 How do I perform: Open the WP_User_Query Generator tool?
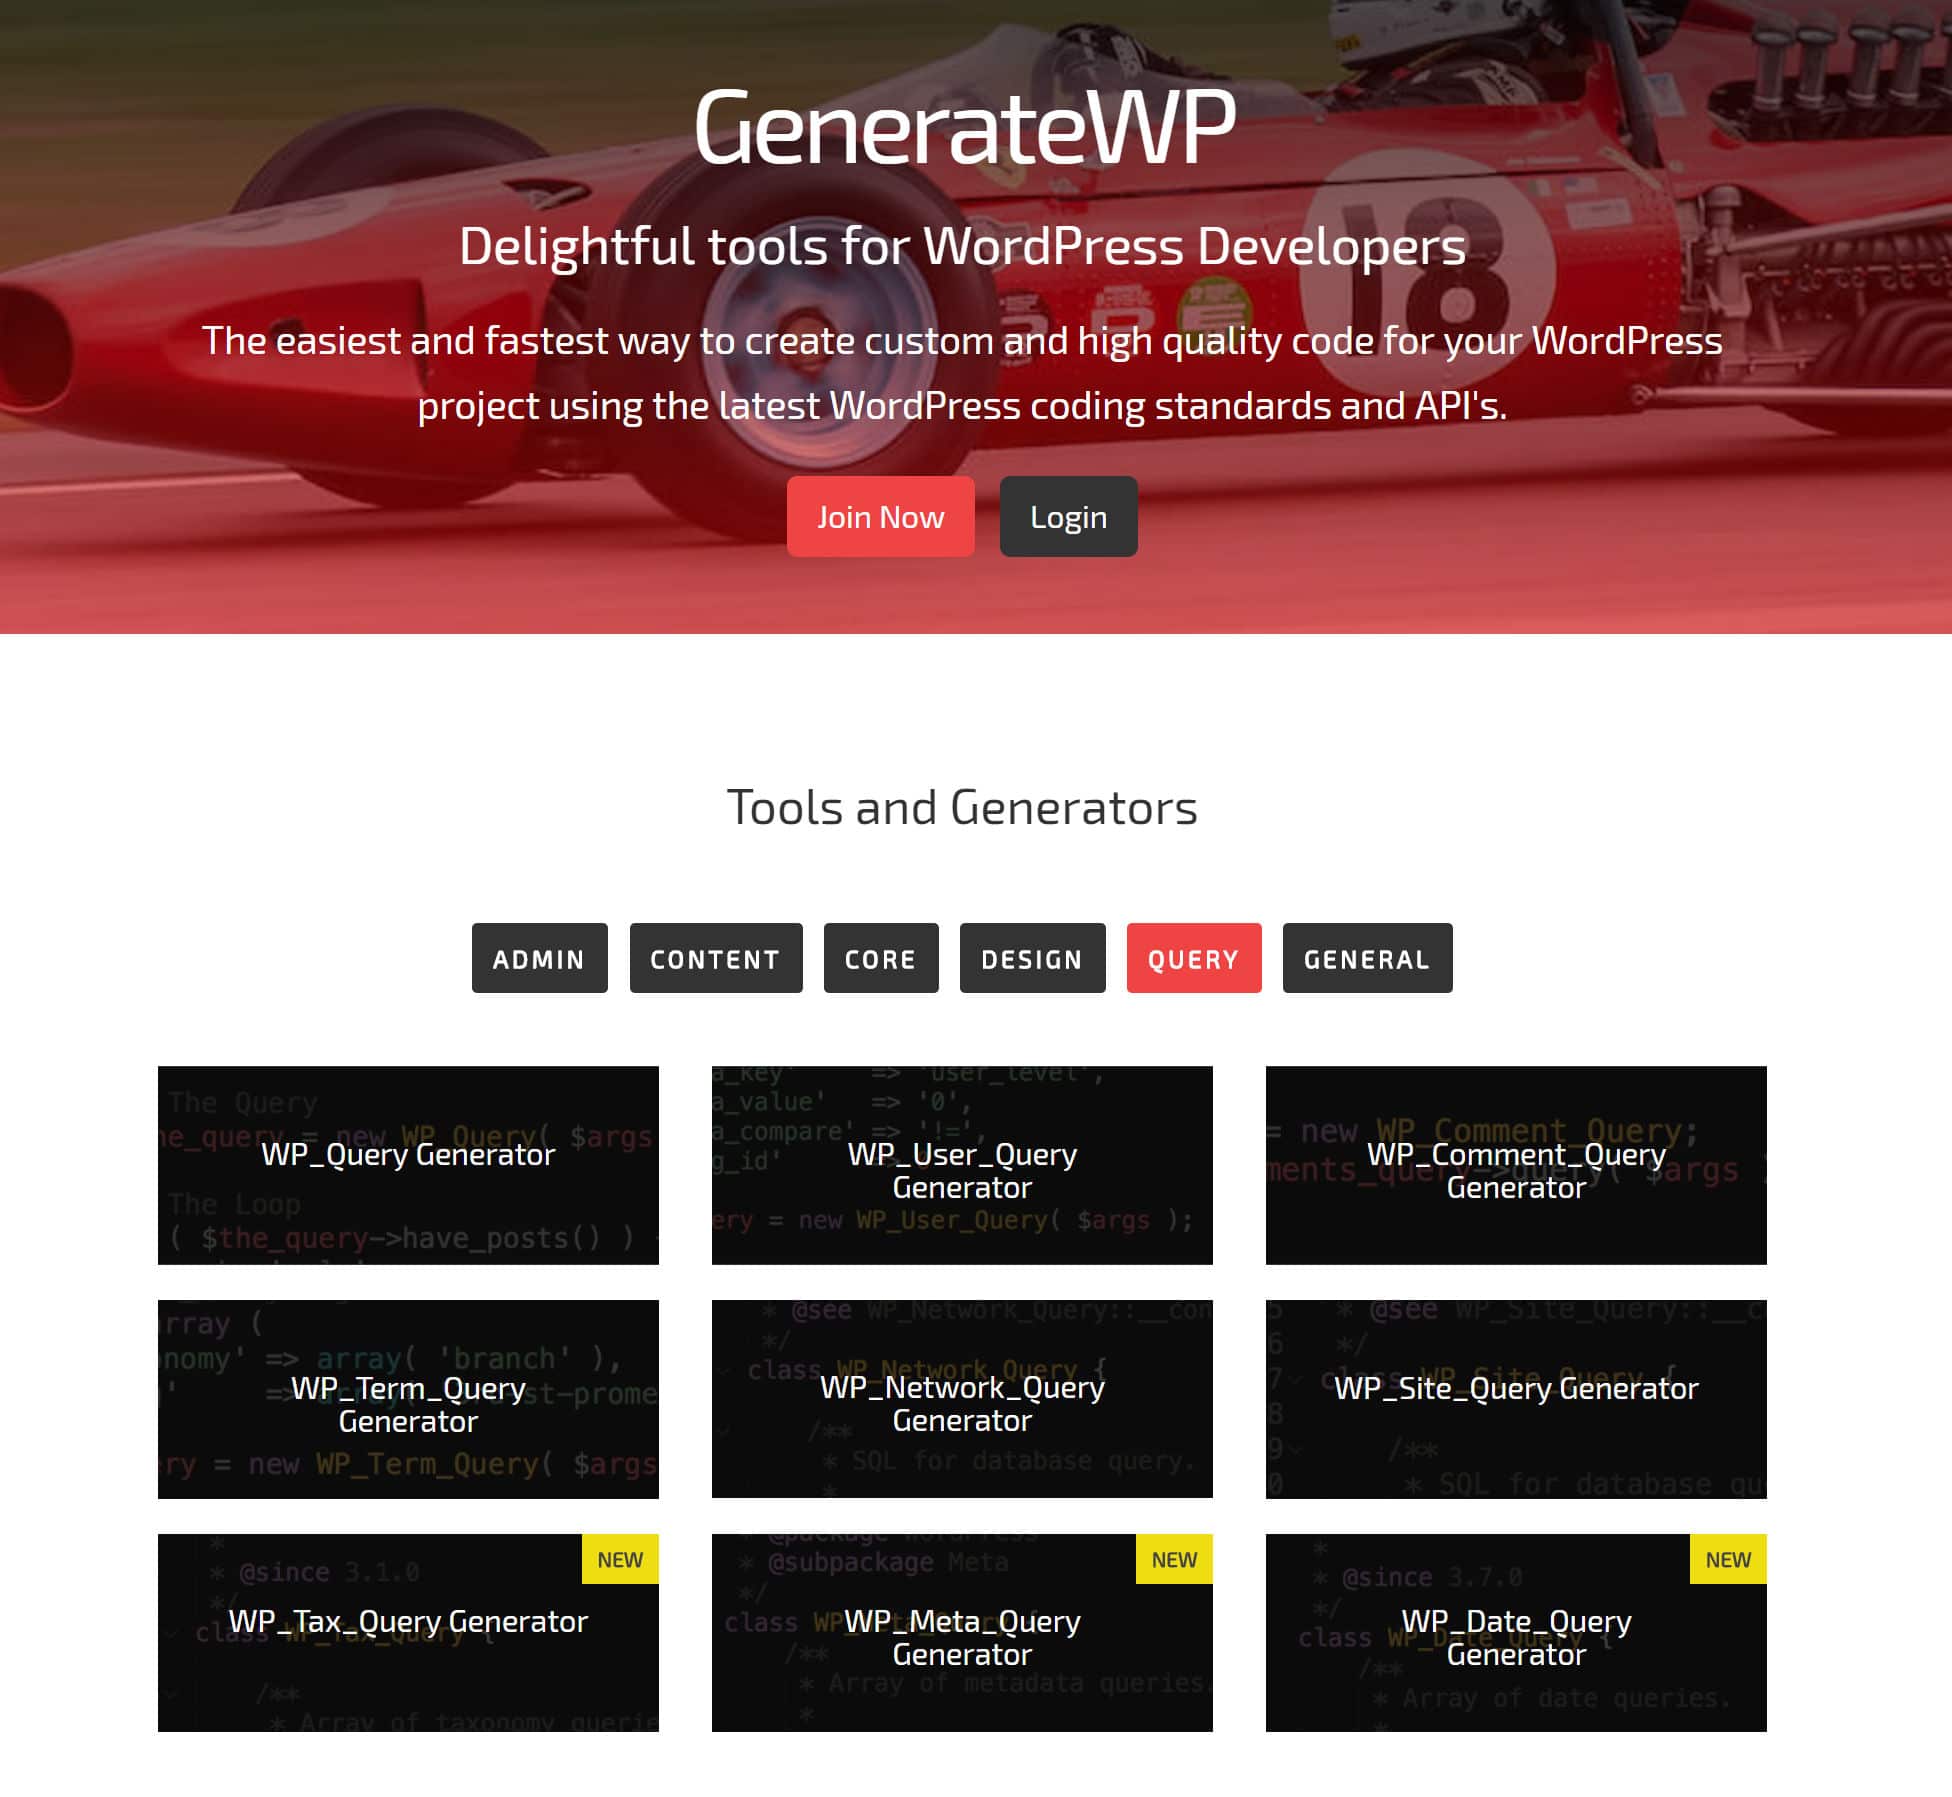(x=962, y=1166)
